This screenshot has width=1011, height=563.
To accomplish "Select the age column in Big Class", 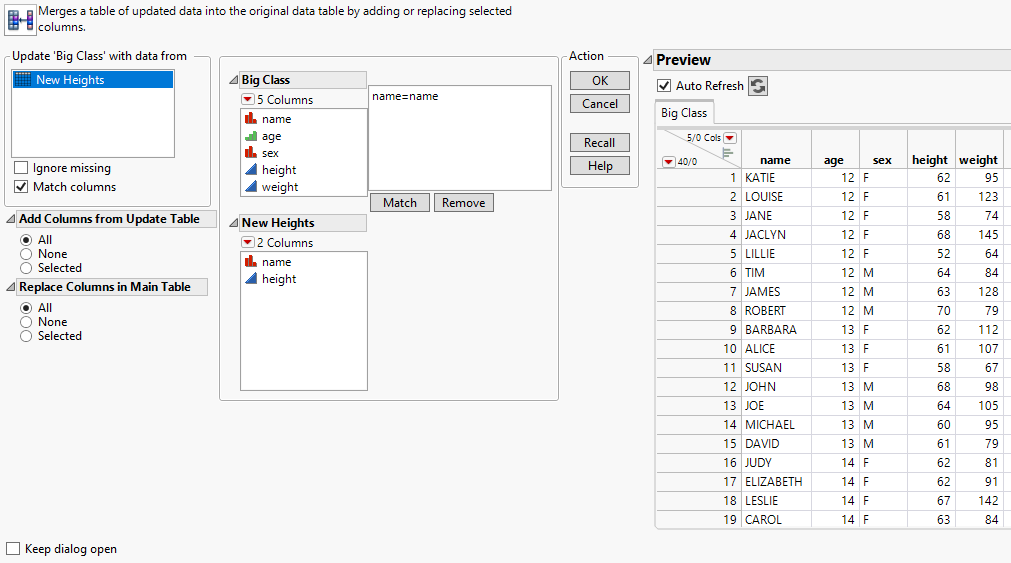I will [271, 136].
